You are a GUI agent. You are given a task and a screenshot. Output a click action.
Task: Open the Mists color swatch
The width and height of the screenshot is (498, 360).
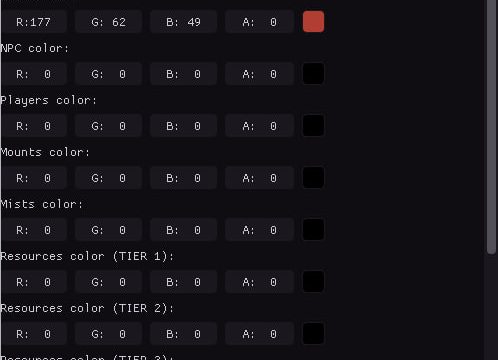(x=313, y=230)
